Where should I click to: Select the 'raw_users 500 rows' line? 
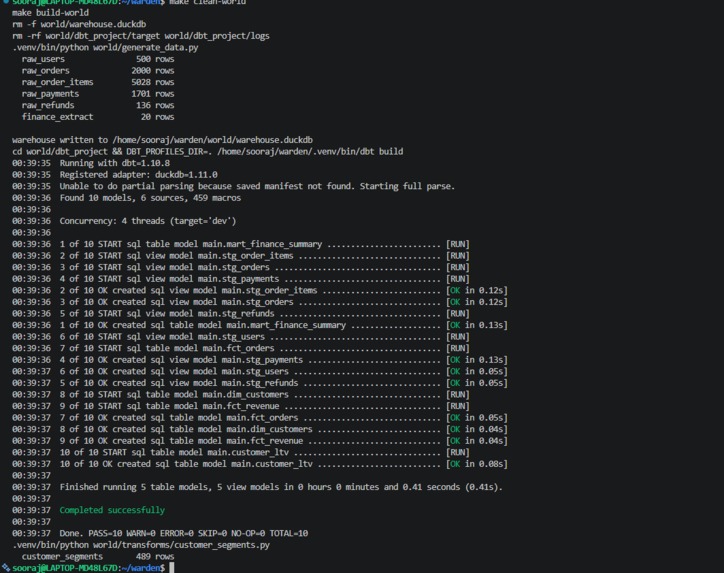[98, 59]
